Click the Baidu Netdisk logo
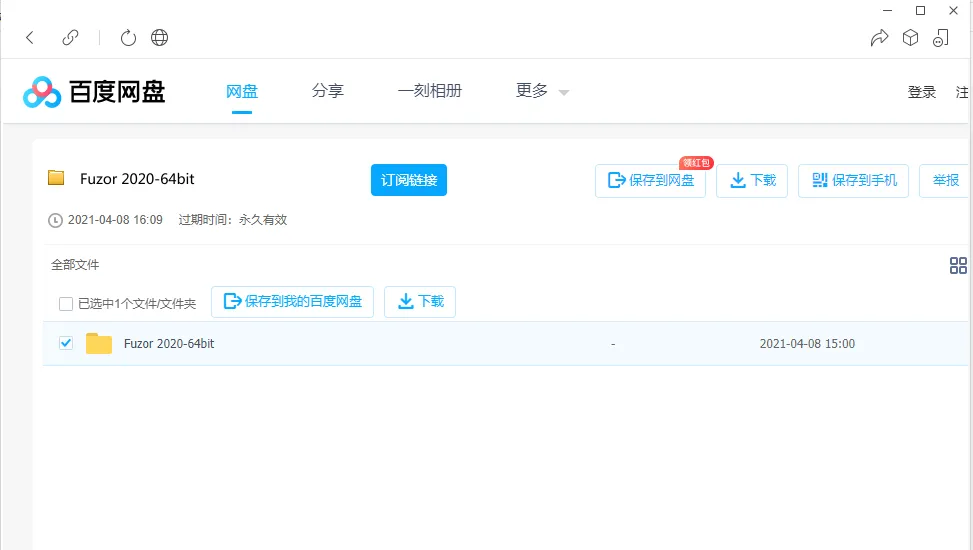Viewport: 973px width, 550px height. tap(94, 92)
